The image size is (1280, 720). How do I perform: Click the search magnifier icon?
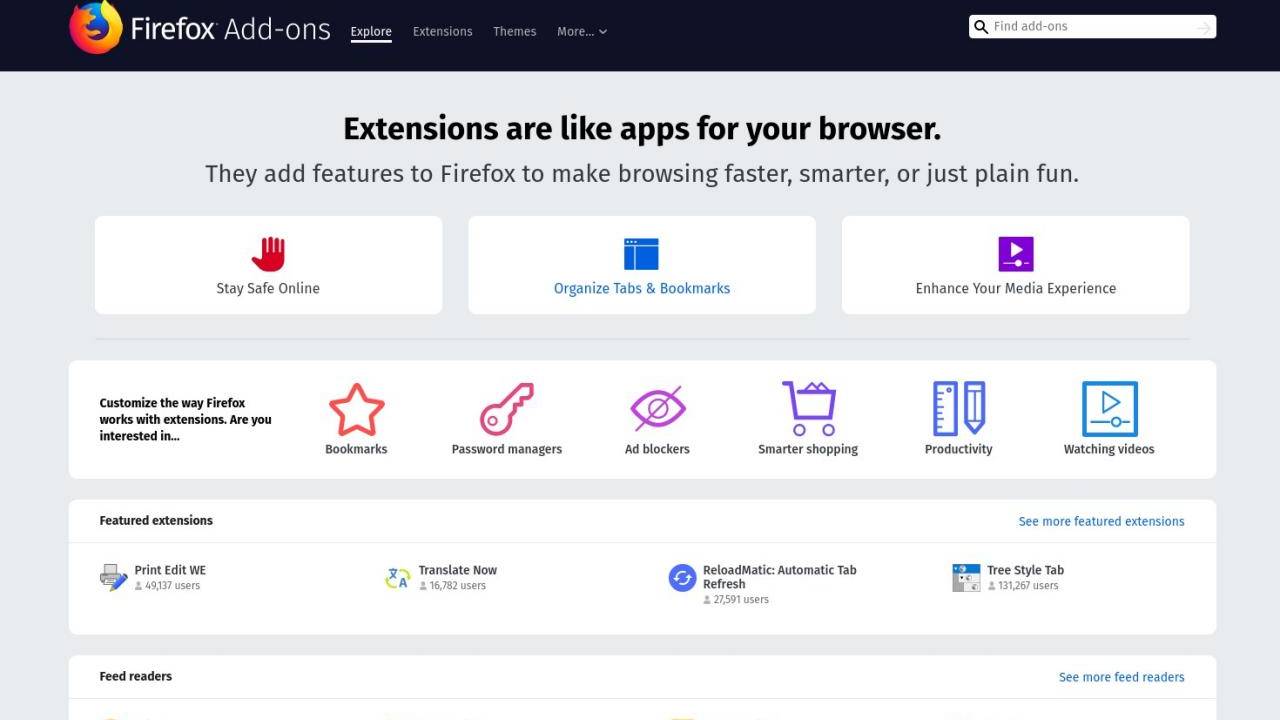[x=981, y=27]
